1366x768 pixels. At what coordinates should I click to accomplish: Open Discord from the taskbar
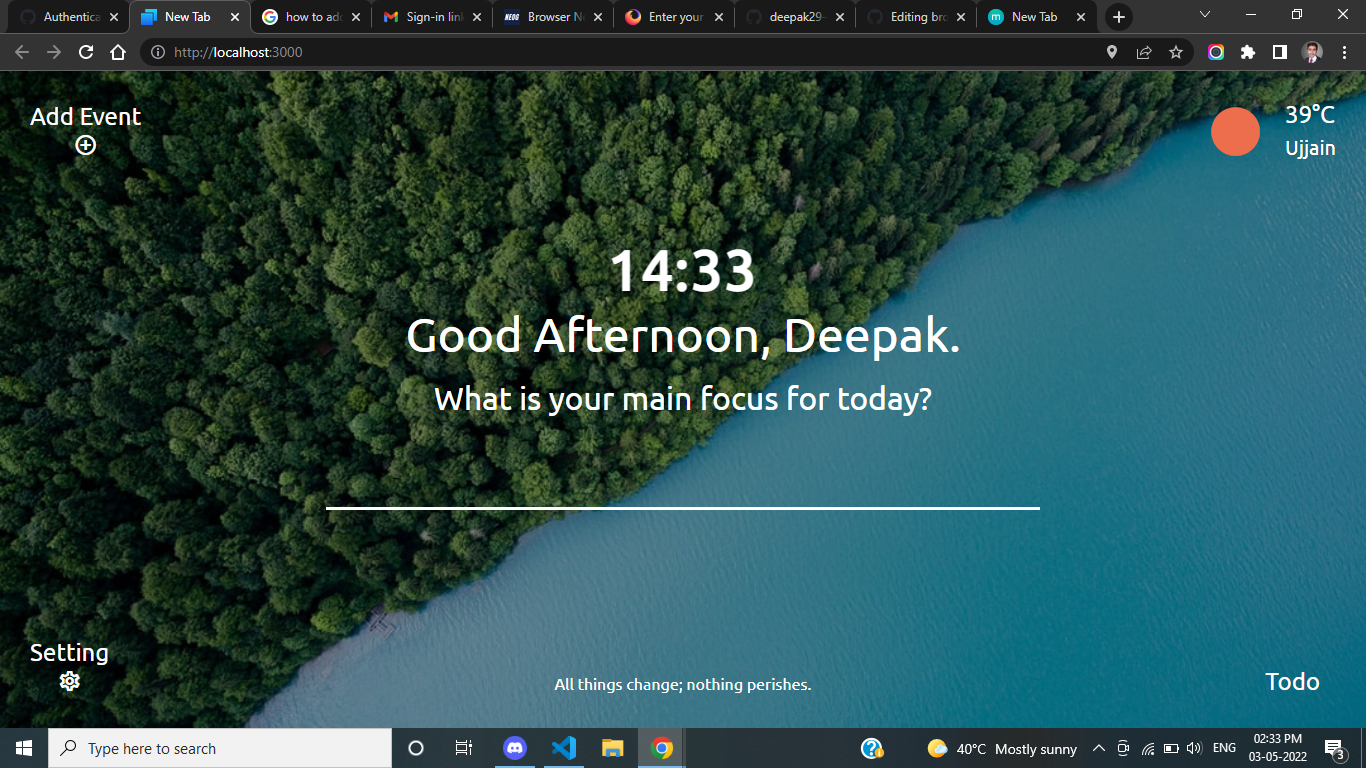click(x=515, y=748)
